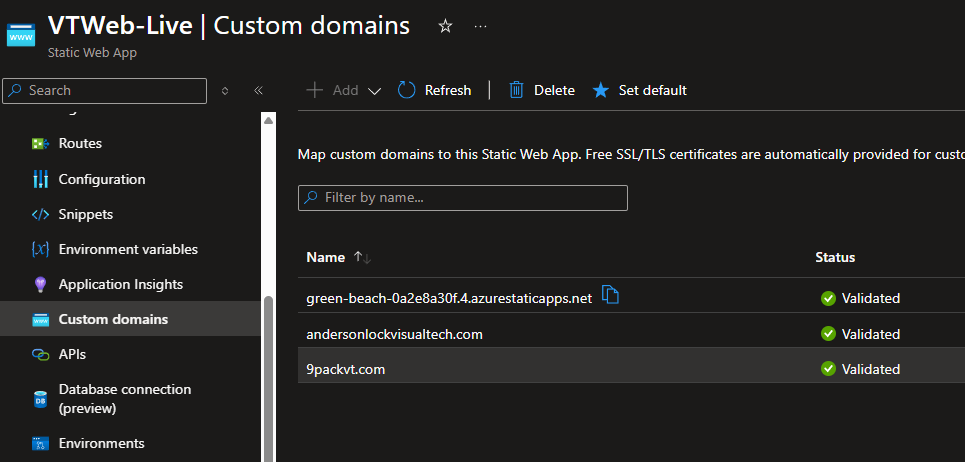
Task: Click the Snippets code icon
Action: (41, 215)
